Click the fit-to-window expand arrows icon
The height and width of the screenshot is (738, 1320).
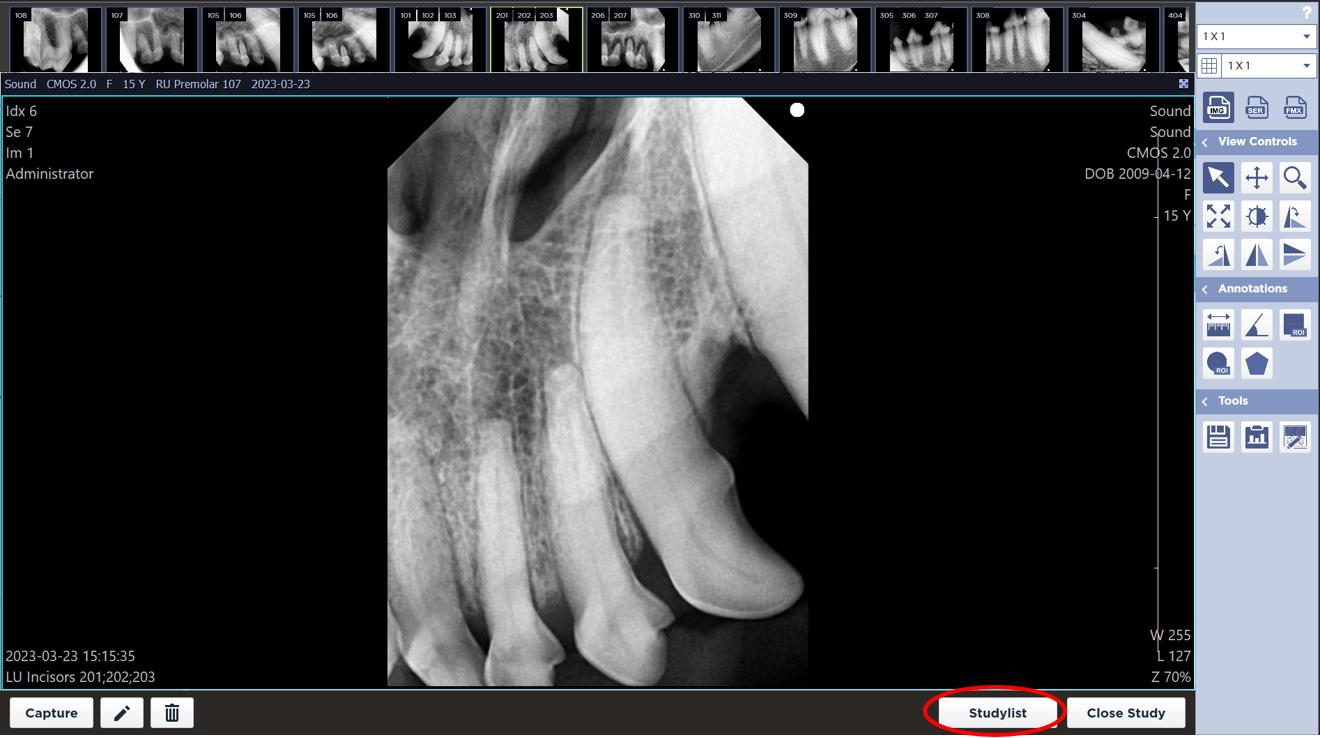1218,216
